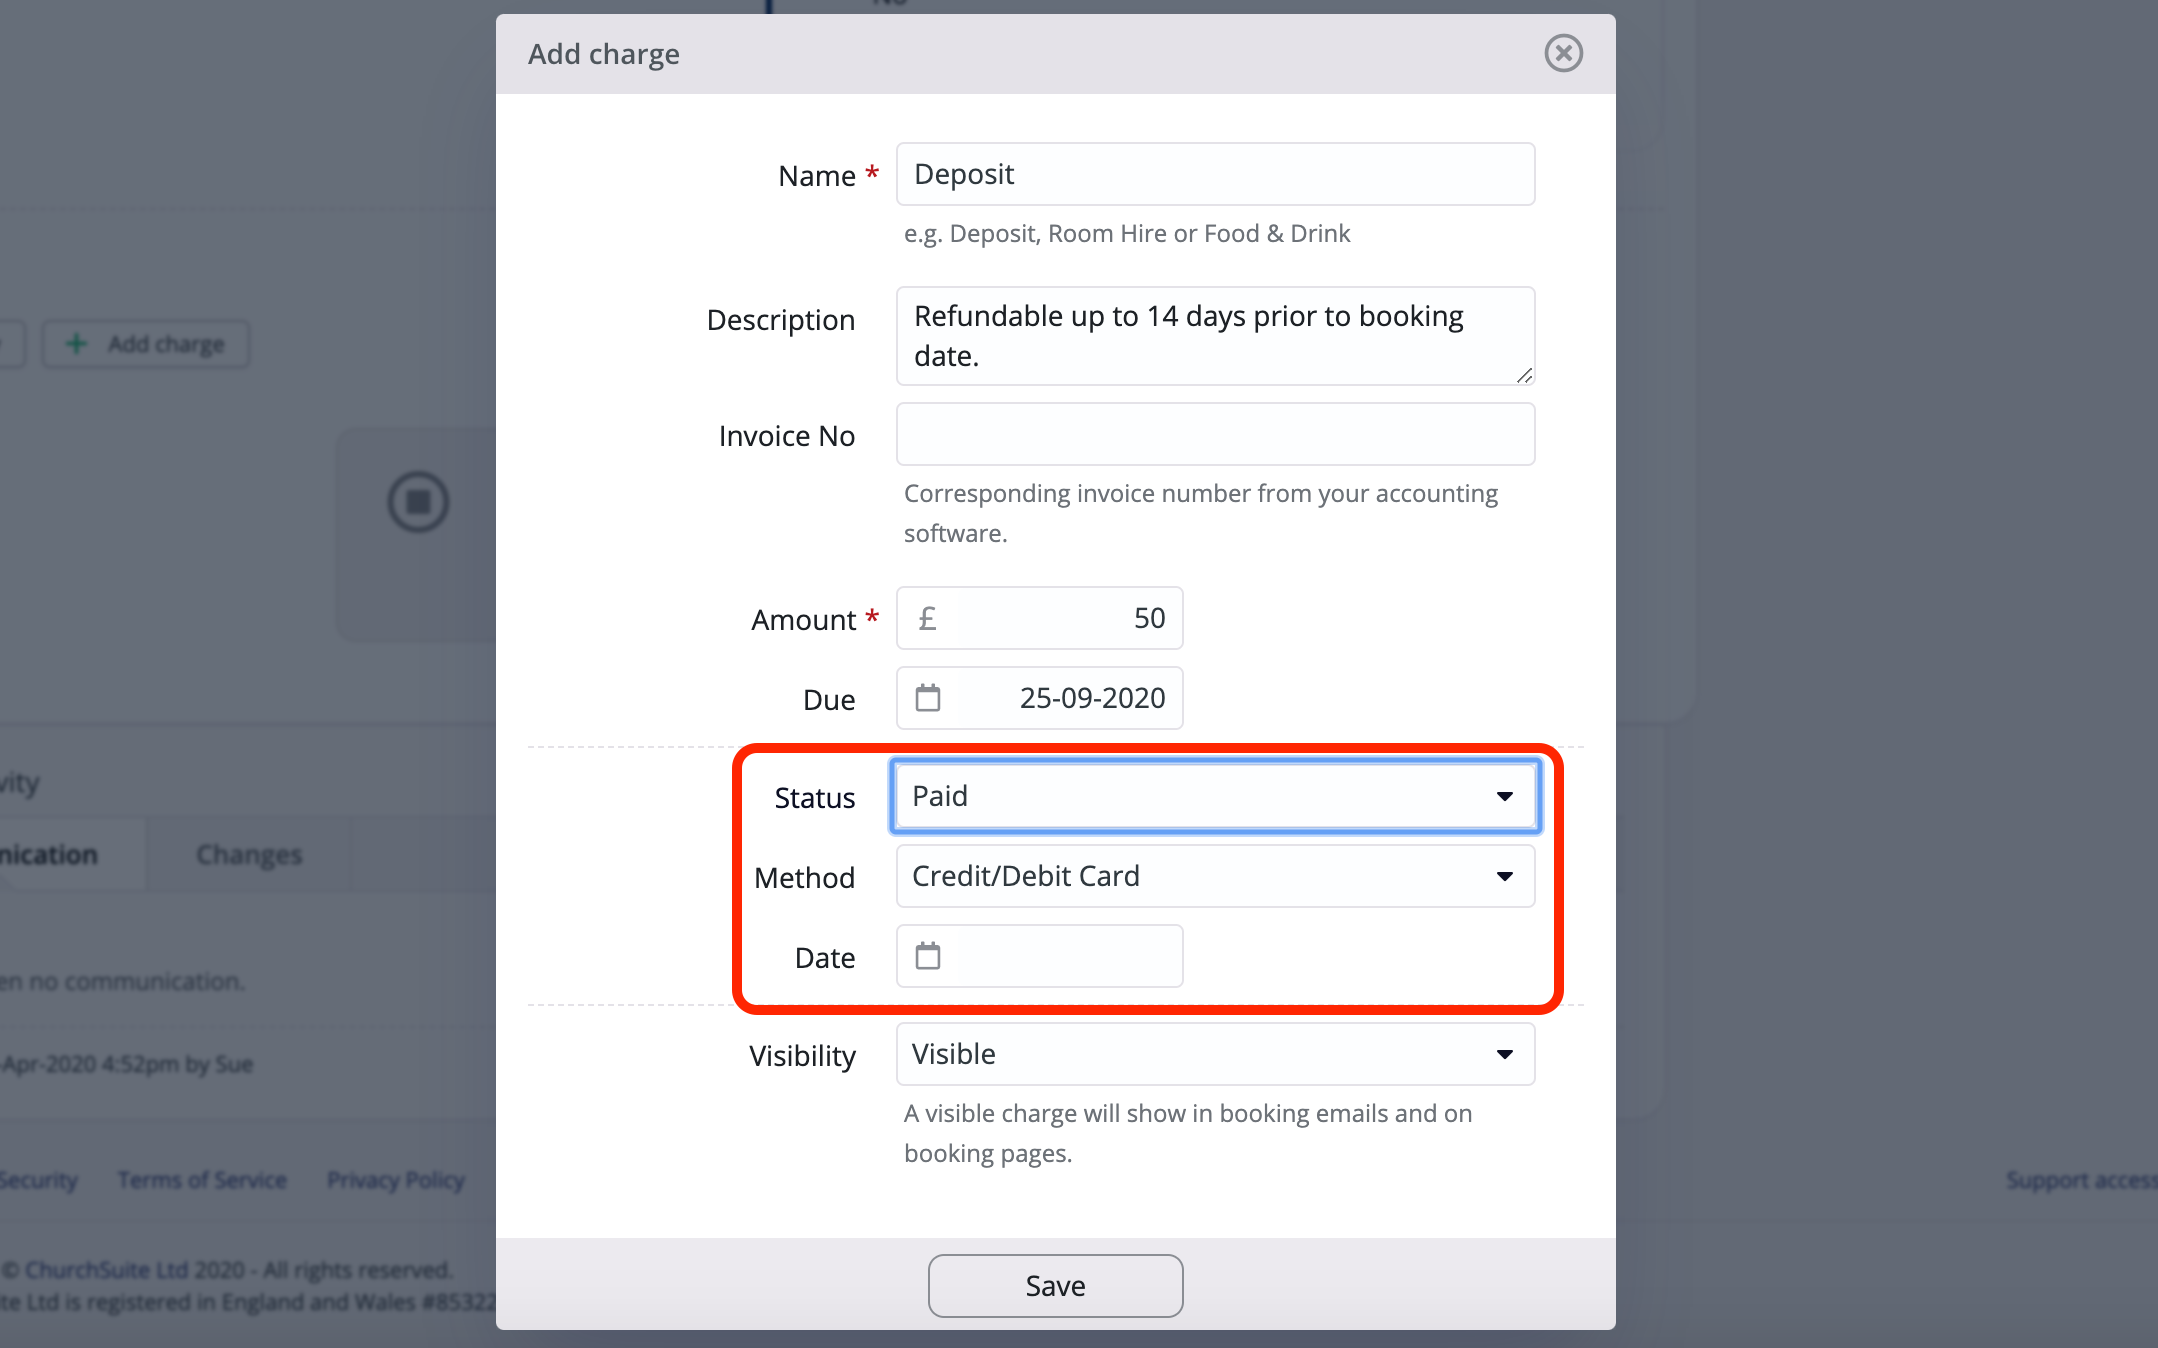Edit the Description text area

coord(1215,336)
